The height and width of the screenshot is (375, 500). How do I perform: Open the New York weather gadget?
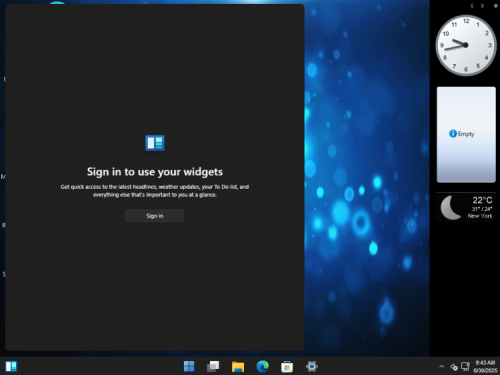click(466, 207)
